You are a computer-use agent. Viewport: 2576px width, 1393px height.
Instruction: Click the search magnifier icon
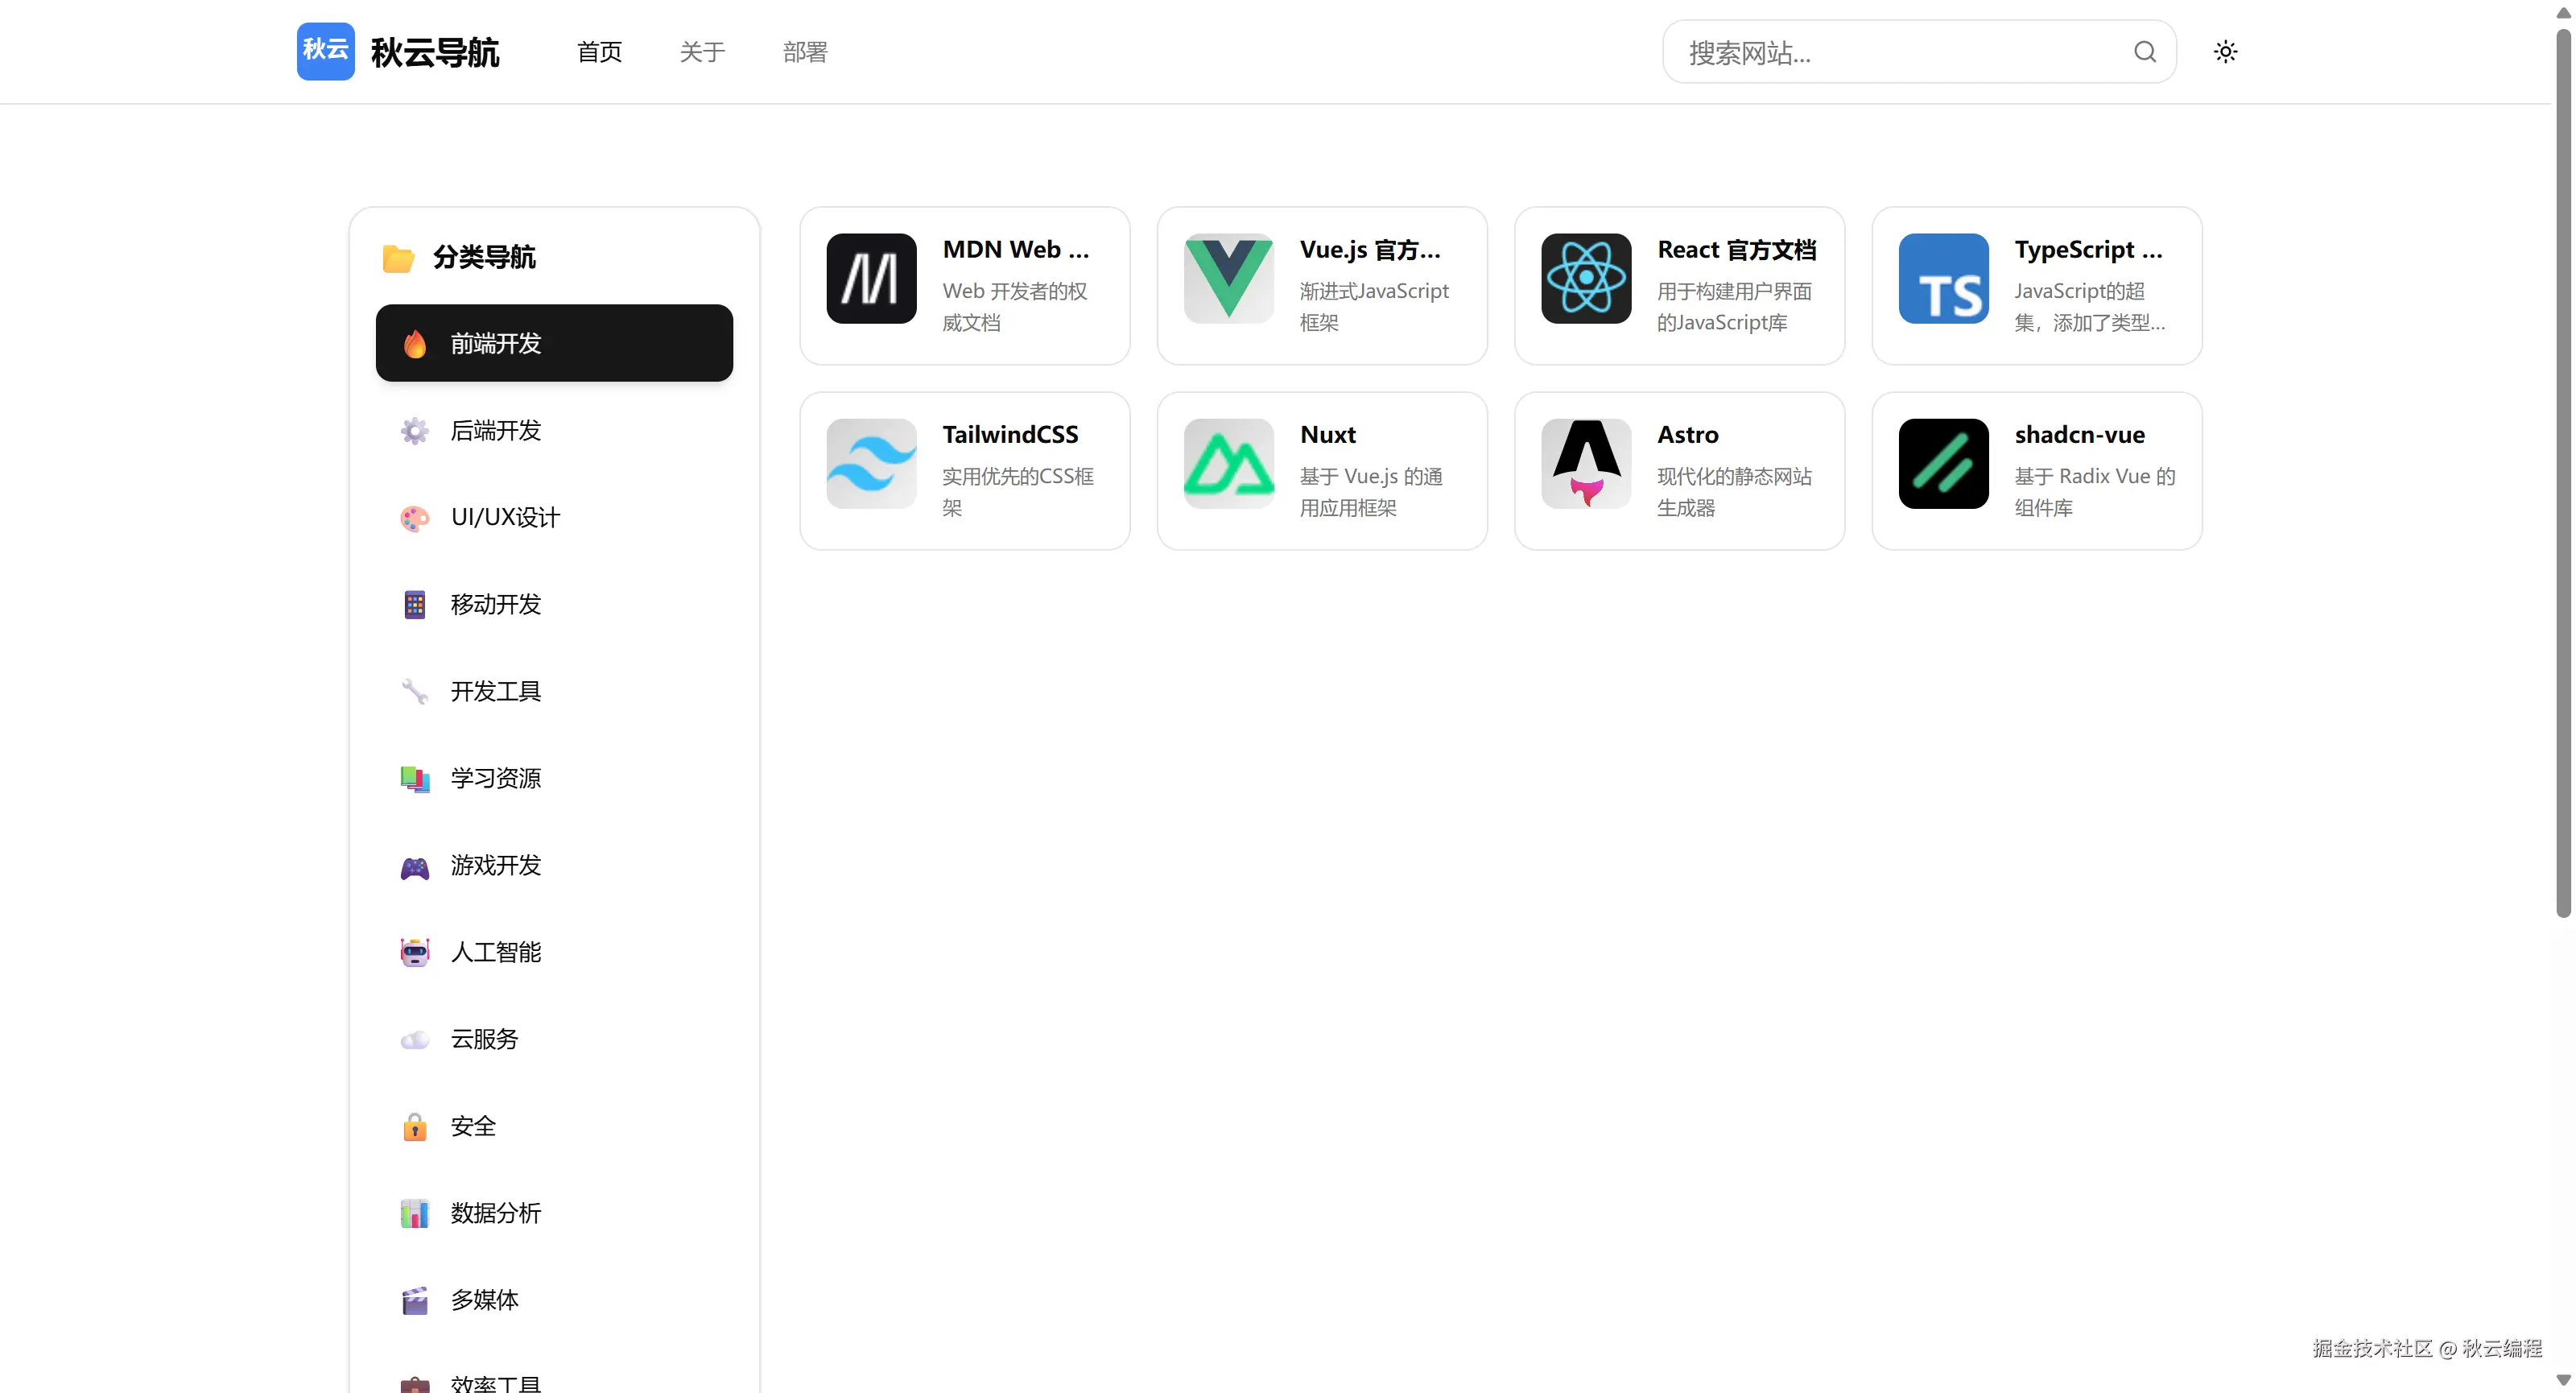tap(2144, 51)
